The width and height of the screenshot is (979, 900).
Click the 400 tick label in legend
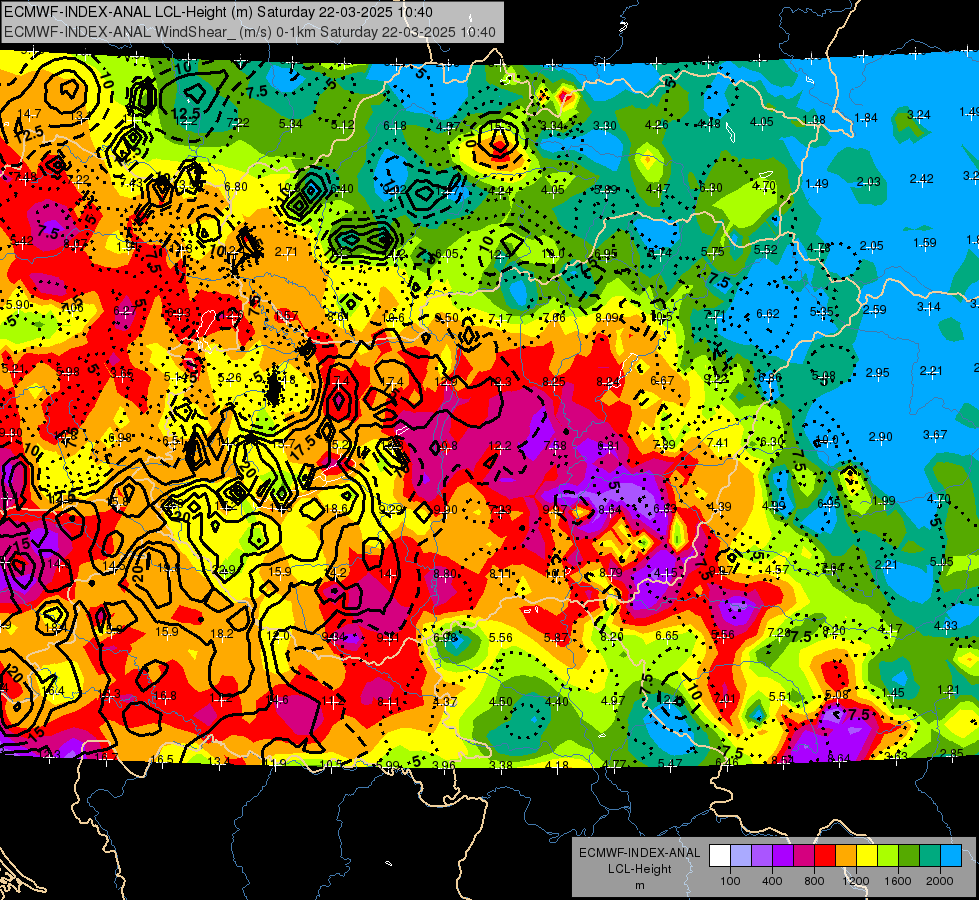(x=772, y=881)
